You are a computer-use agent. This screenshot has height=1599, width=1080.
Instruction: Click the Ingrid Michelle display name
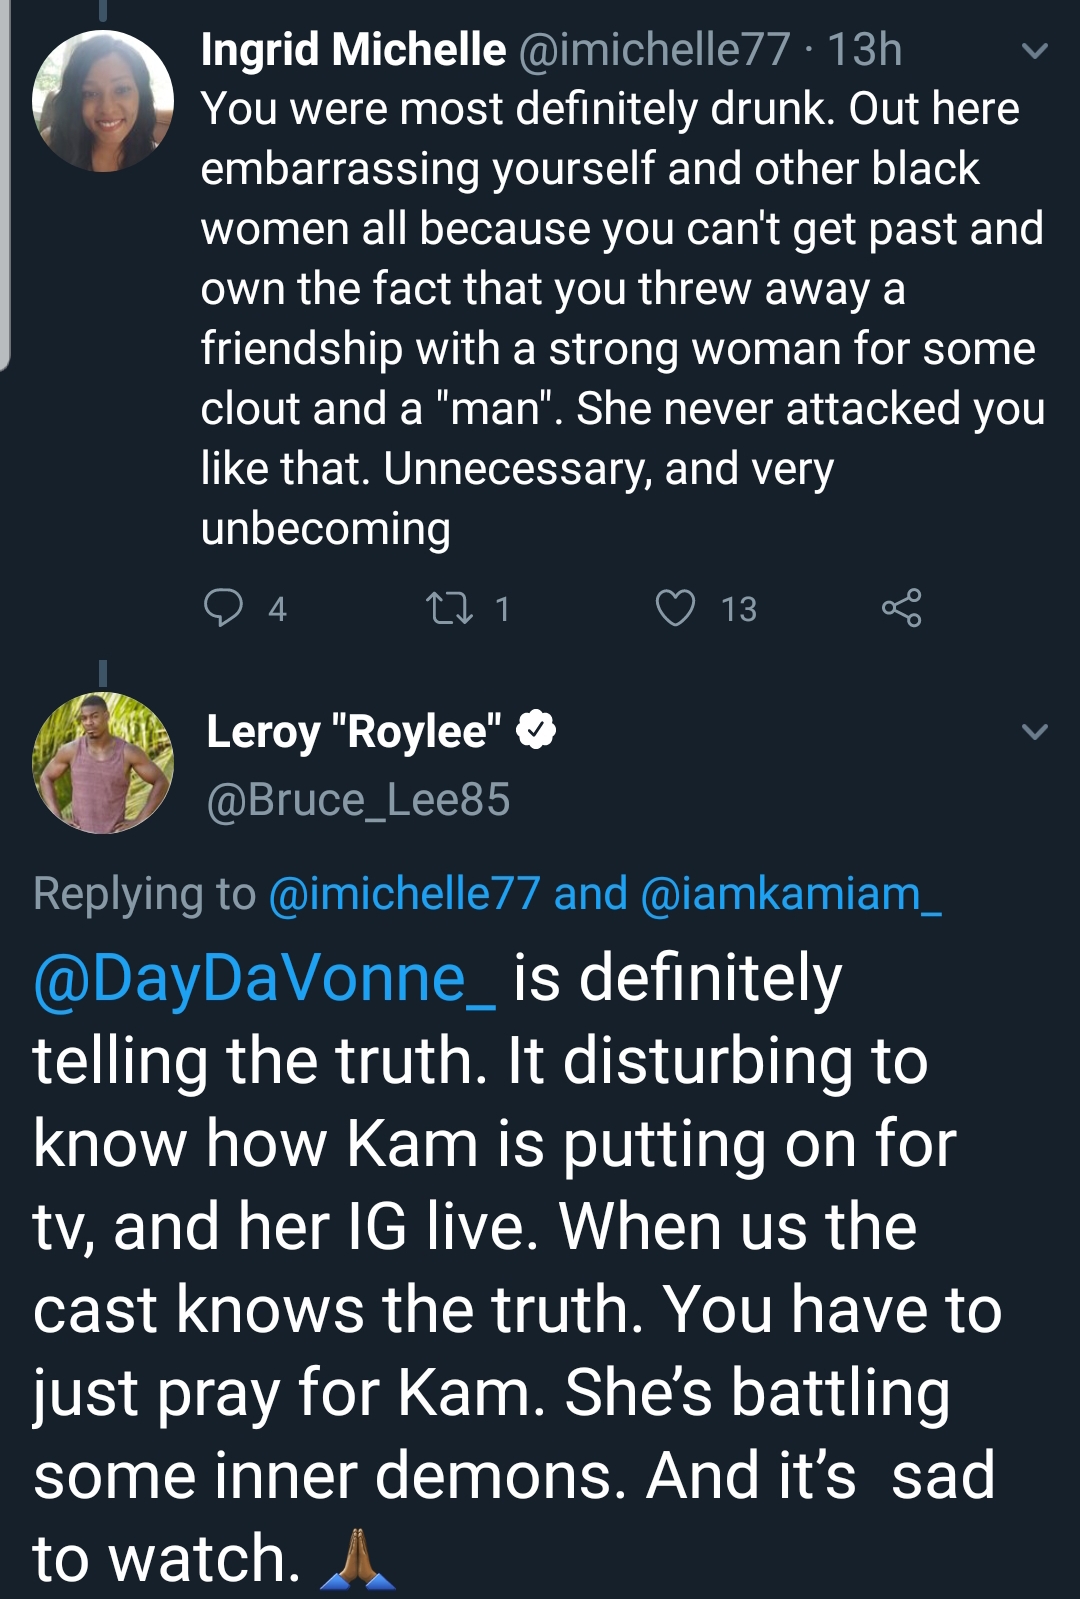pyautogui.click(x=353, y=49)
